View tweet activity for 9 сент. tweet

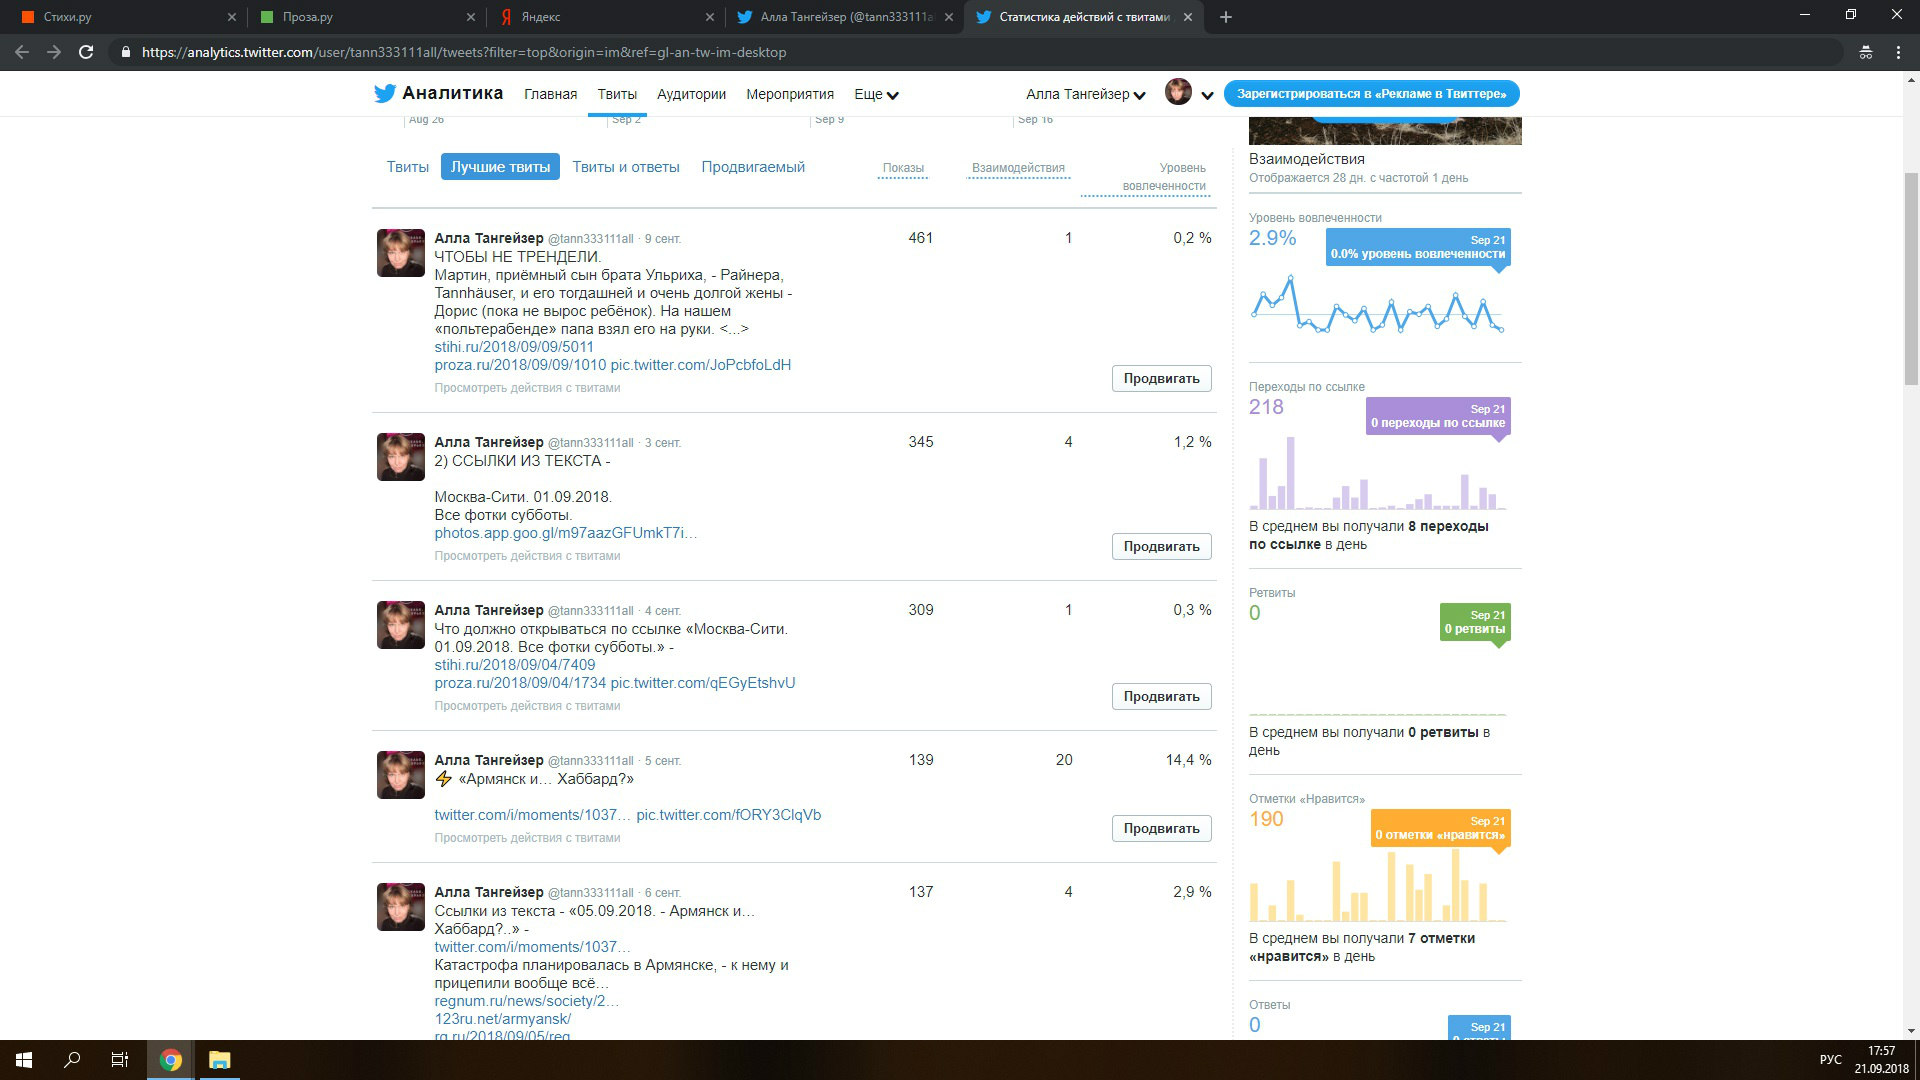tap(527, 388)
